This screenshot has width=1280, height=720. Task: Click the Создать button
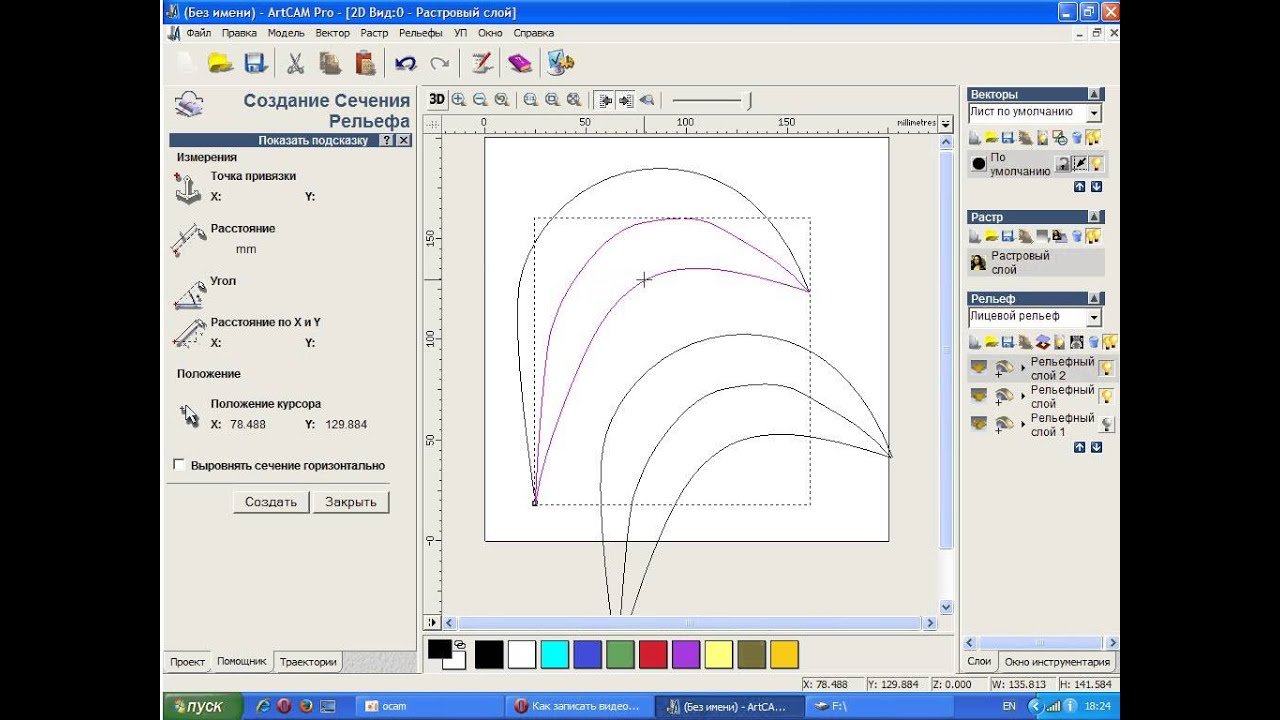coord(271,502)
